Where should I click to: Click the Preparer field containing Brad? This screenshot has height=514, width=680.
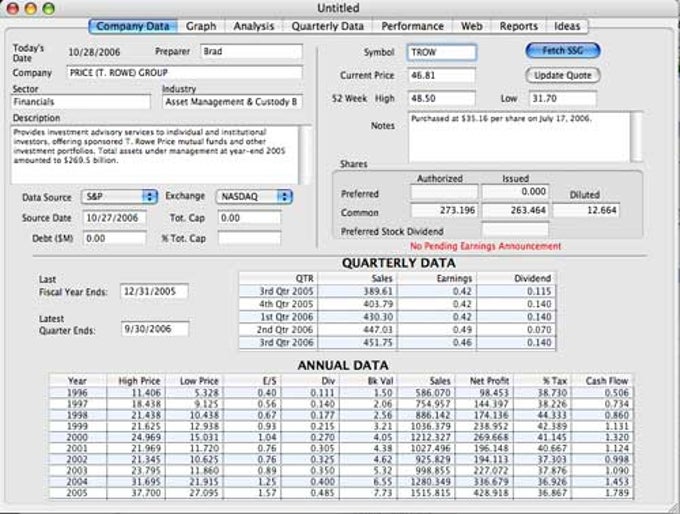pos(252,52)
